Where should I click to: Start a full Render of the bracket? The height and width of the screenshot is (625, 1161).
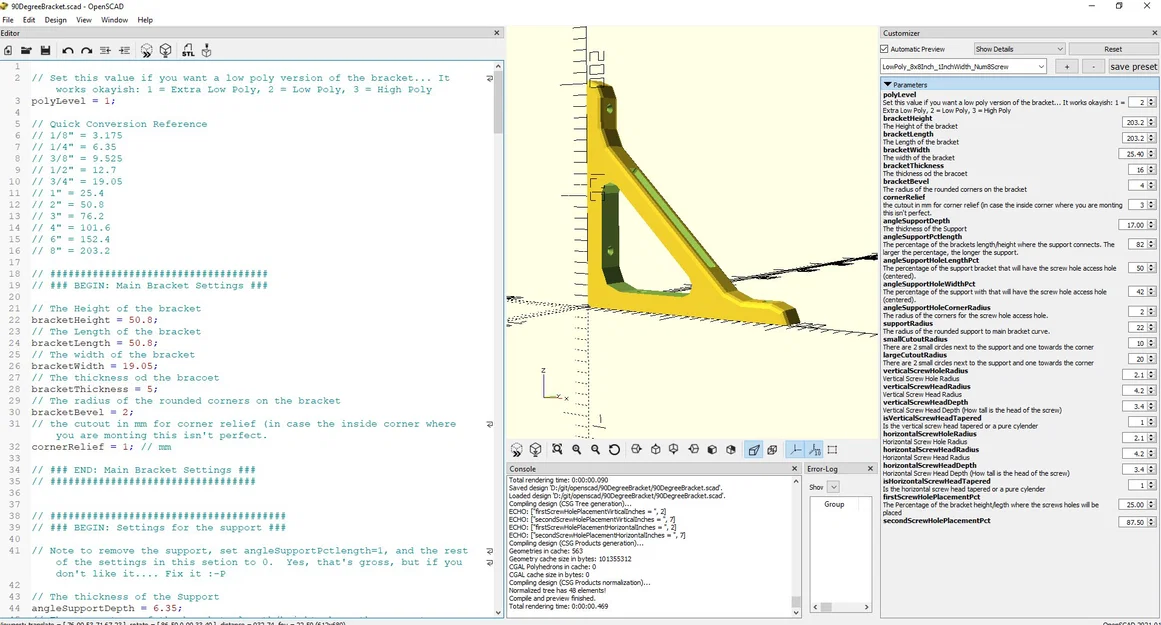pos(165,50)
